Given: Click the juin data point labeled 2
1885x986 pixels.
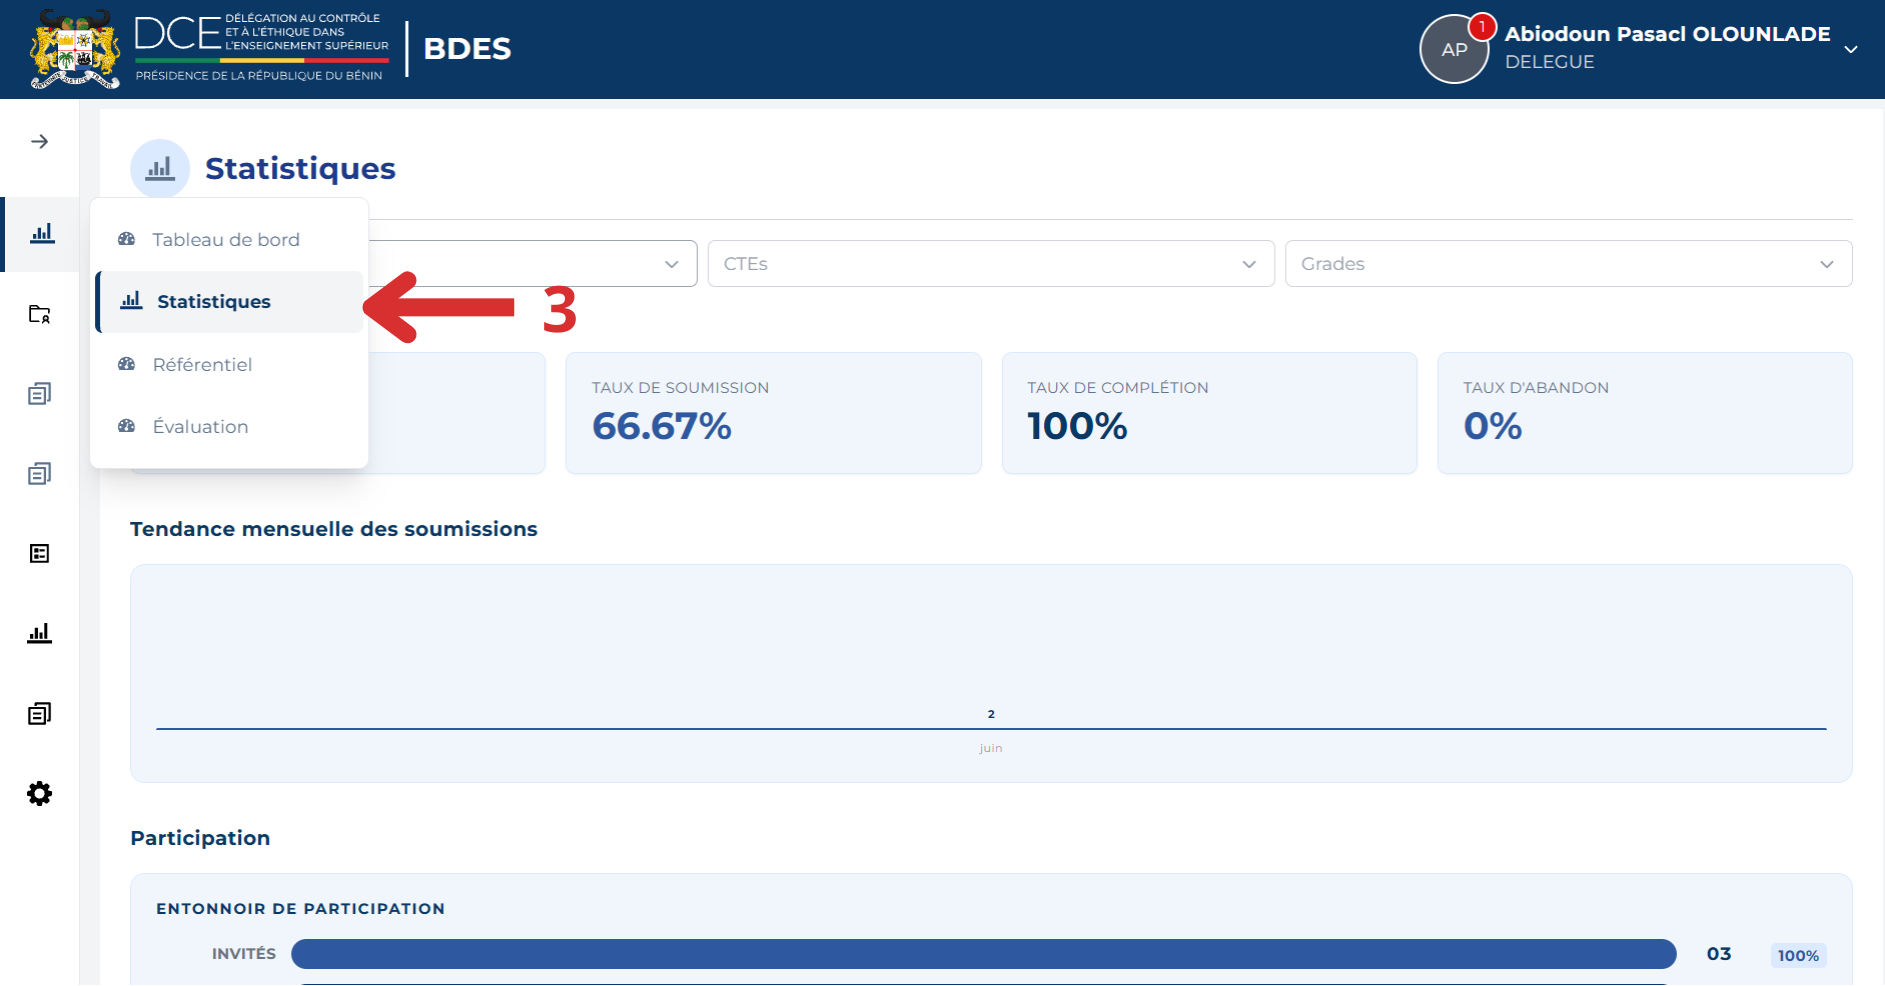Looking at the screenshot, I should (991, 714).
